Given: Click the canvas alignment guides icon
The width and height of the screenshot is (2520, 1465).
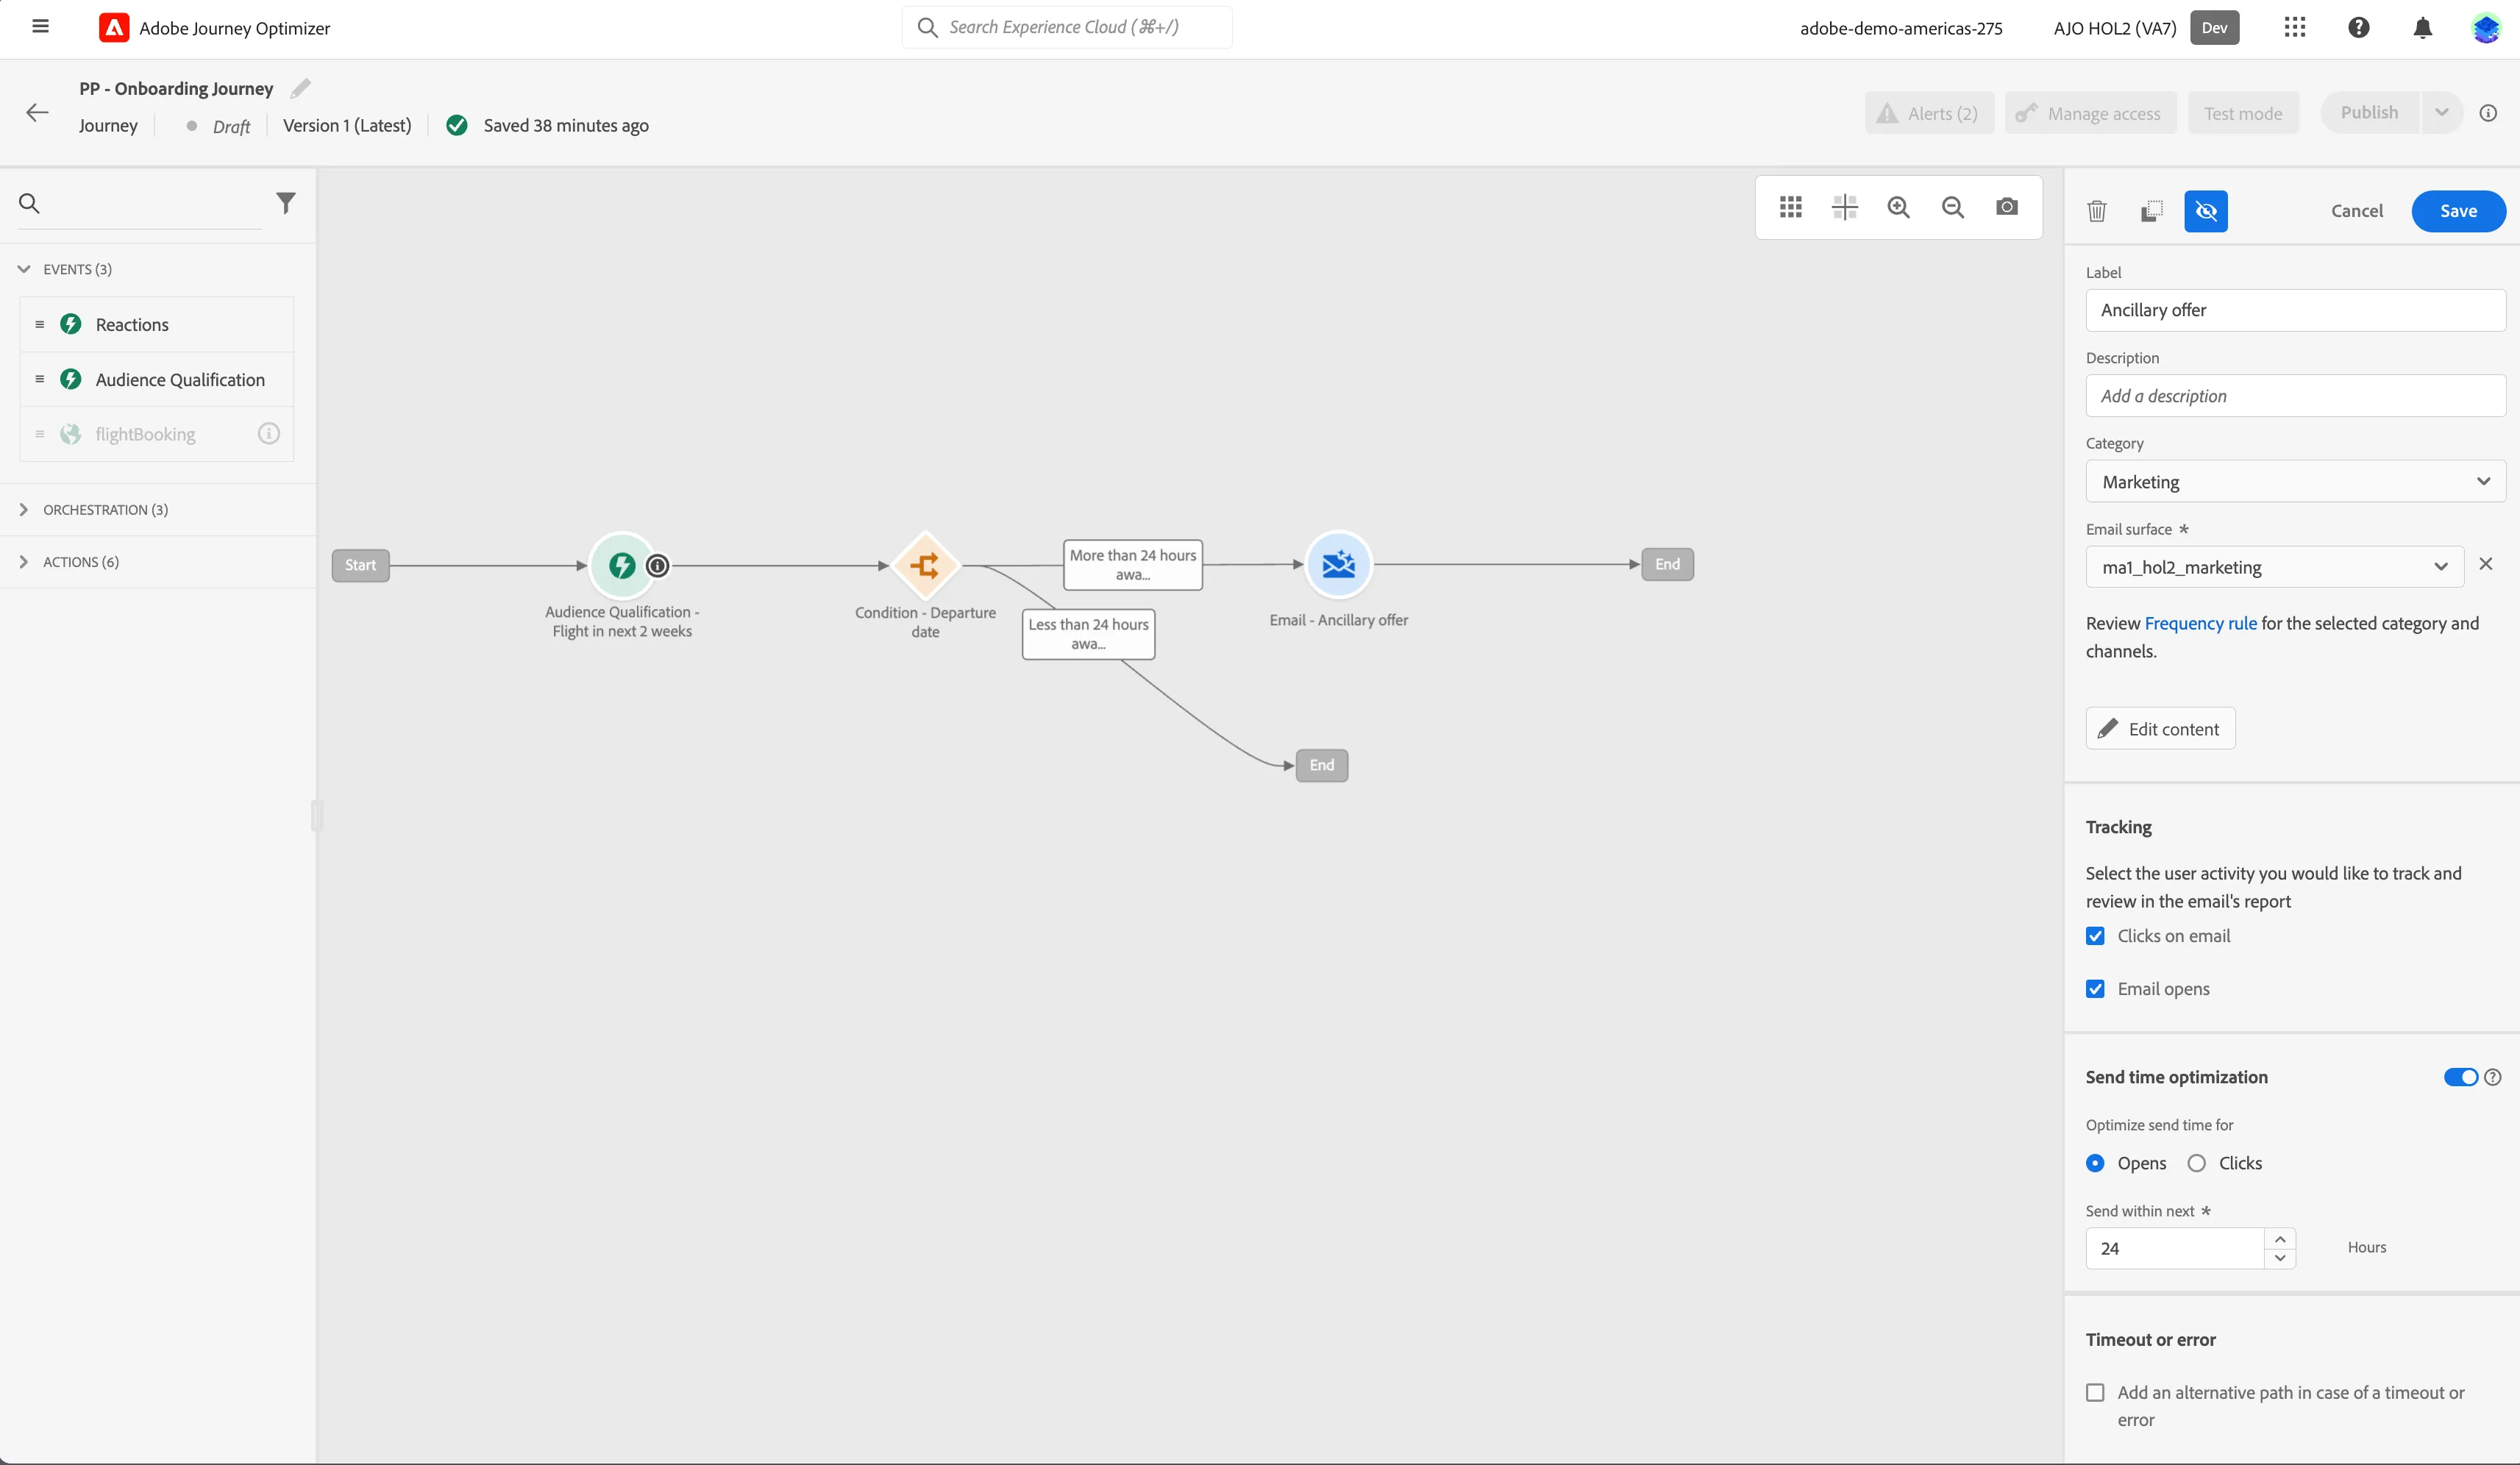Looking at the screenshot, I should 1844,207.
